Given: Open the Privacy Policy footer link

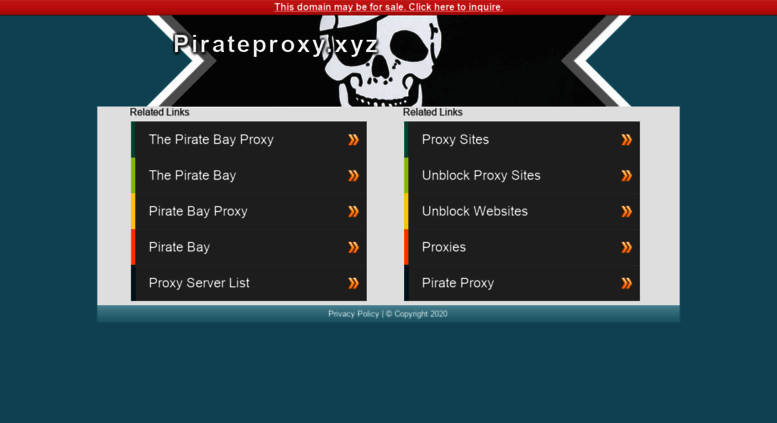Looking at the screenshot, I should (x=353, y=314).
